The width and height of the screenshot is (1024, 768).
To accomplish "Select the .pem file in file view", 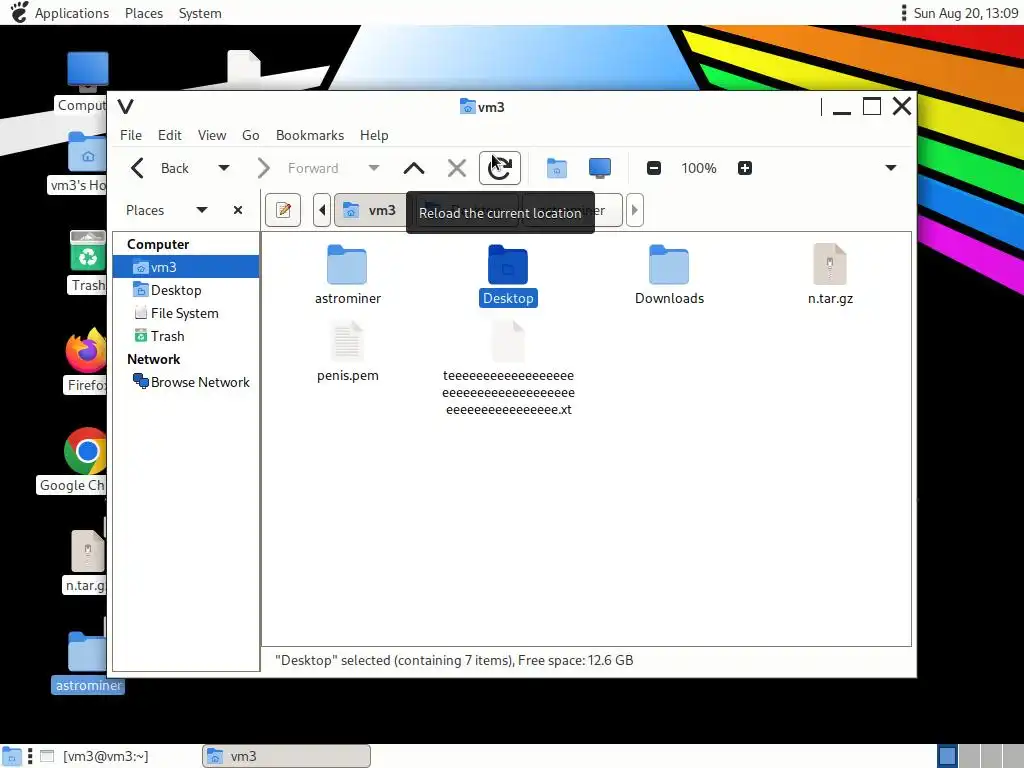I will (347, 352).
